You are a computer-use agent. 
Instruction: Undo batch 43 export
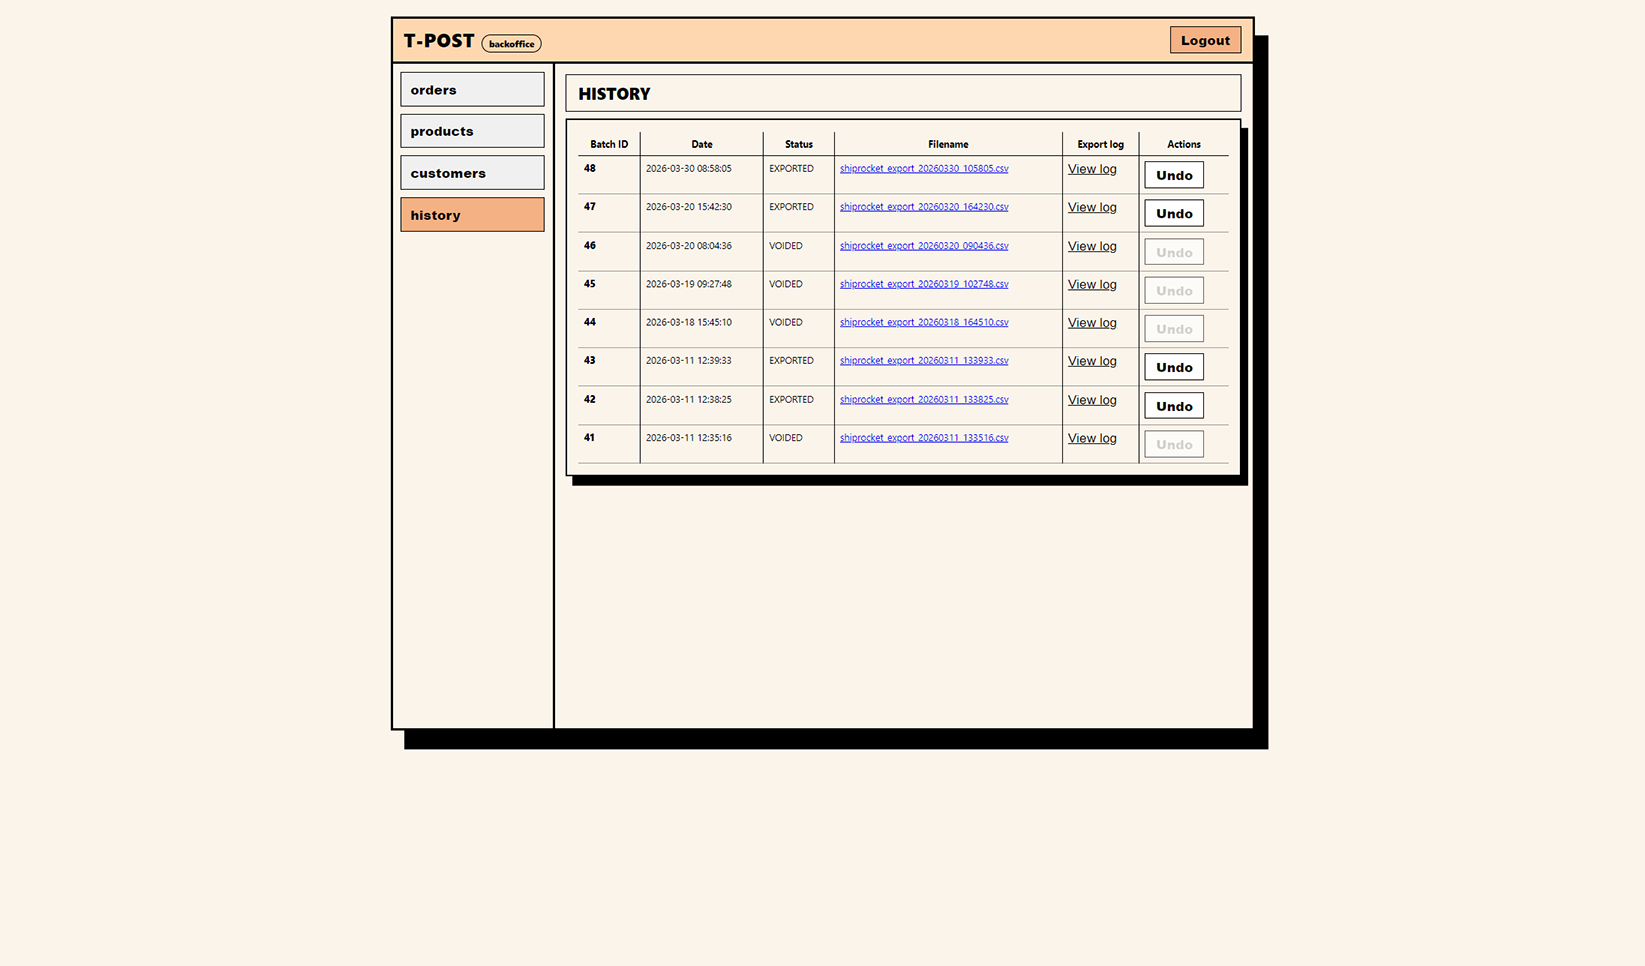(x=1173, y=366)
